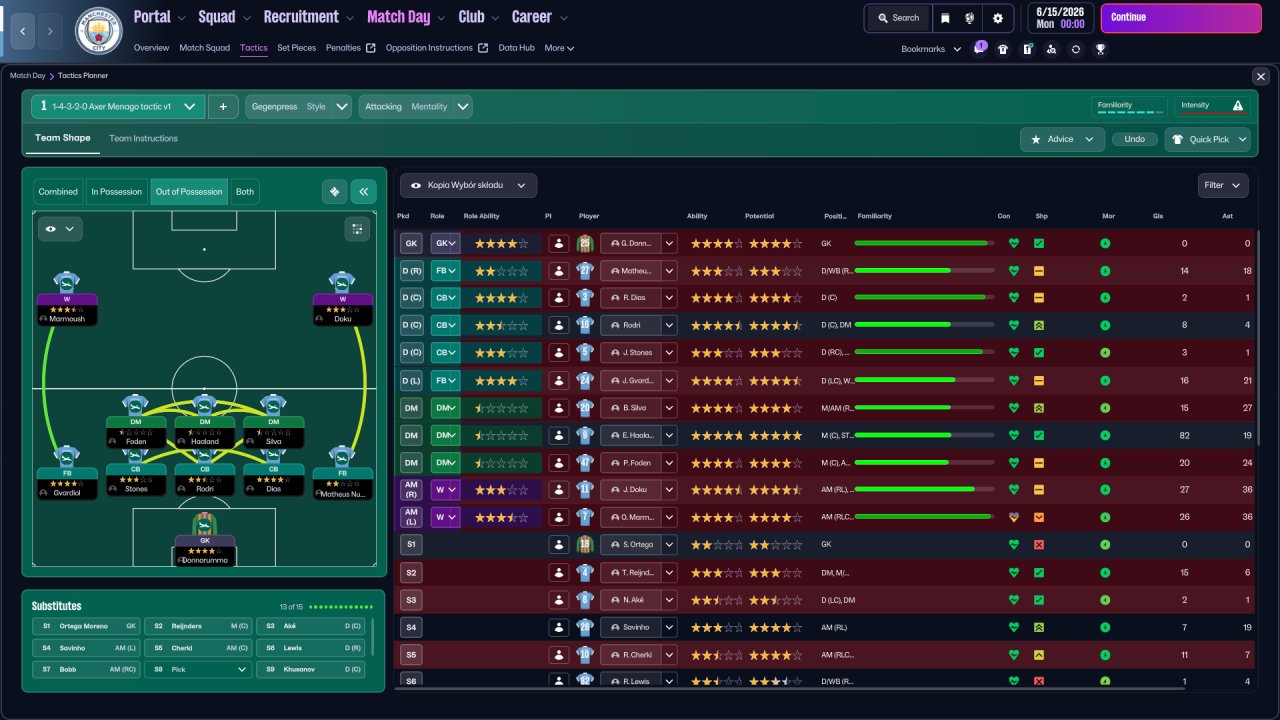Open the messages icon with the 1 badge

980,48
